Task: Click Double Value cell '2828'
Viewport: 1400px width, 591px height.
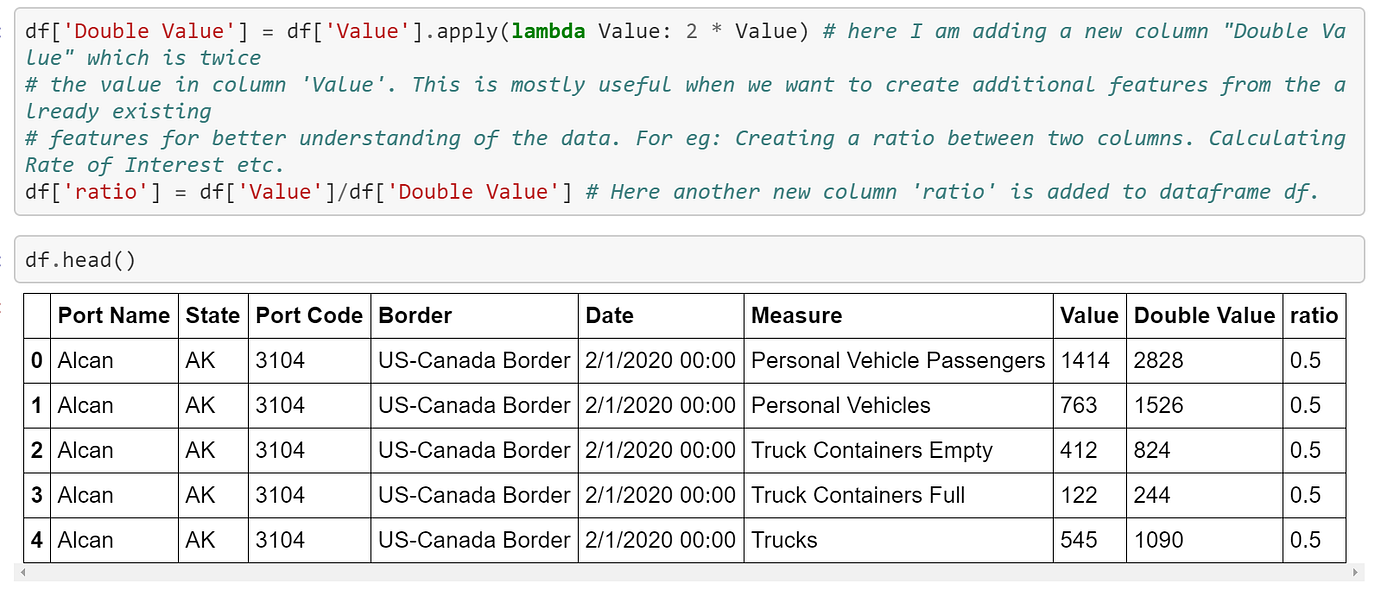Action: click(x=1204, y=360)
